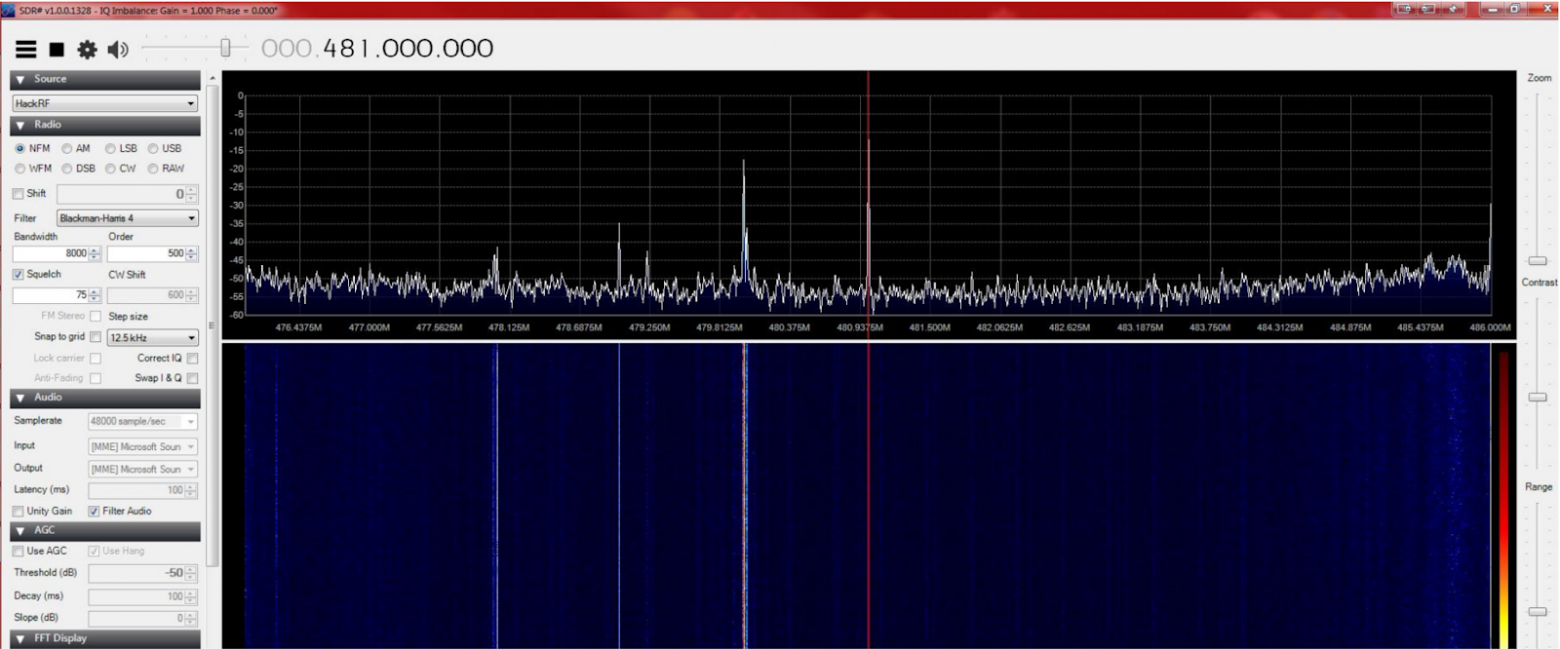Collapse the Audio panel header arrow
The image size is (1560, 649).
[x=23, y=397]
